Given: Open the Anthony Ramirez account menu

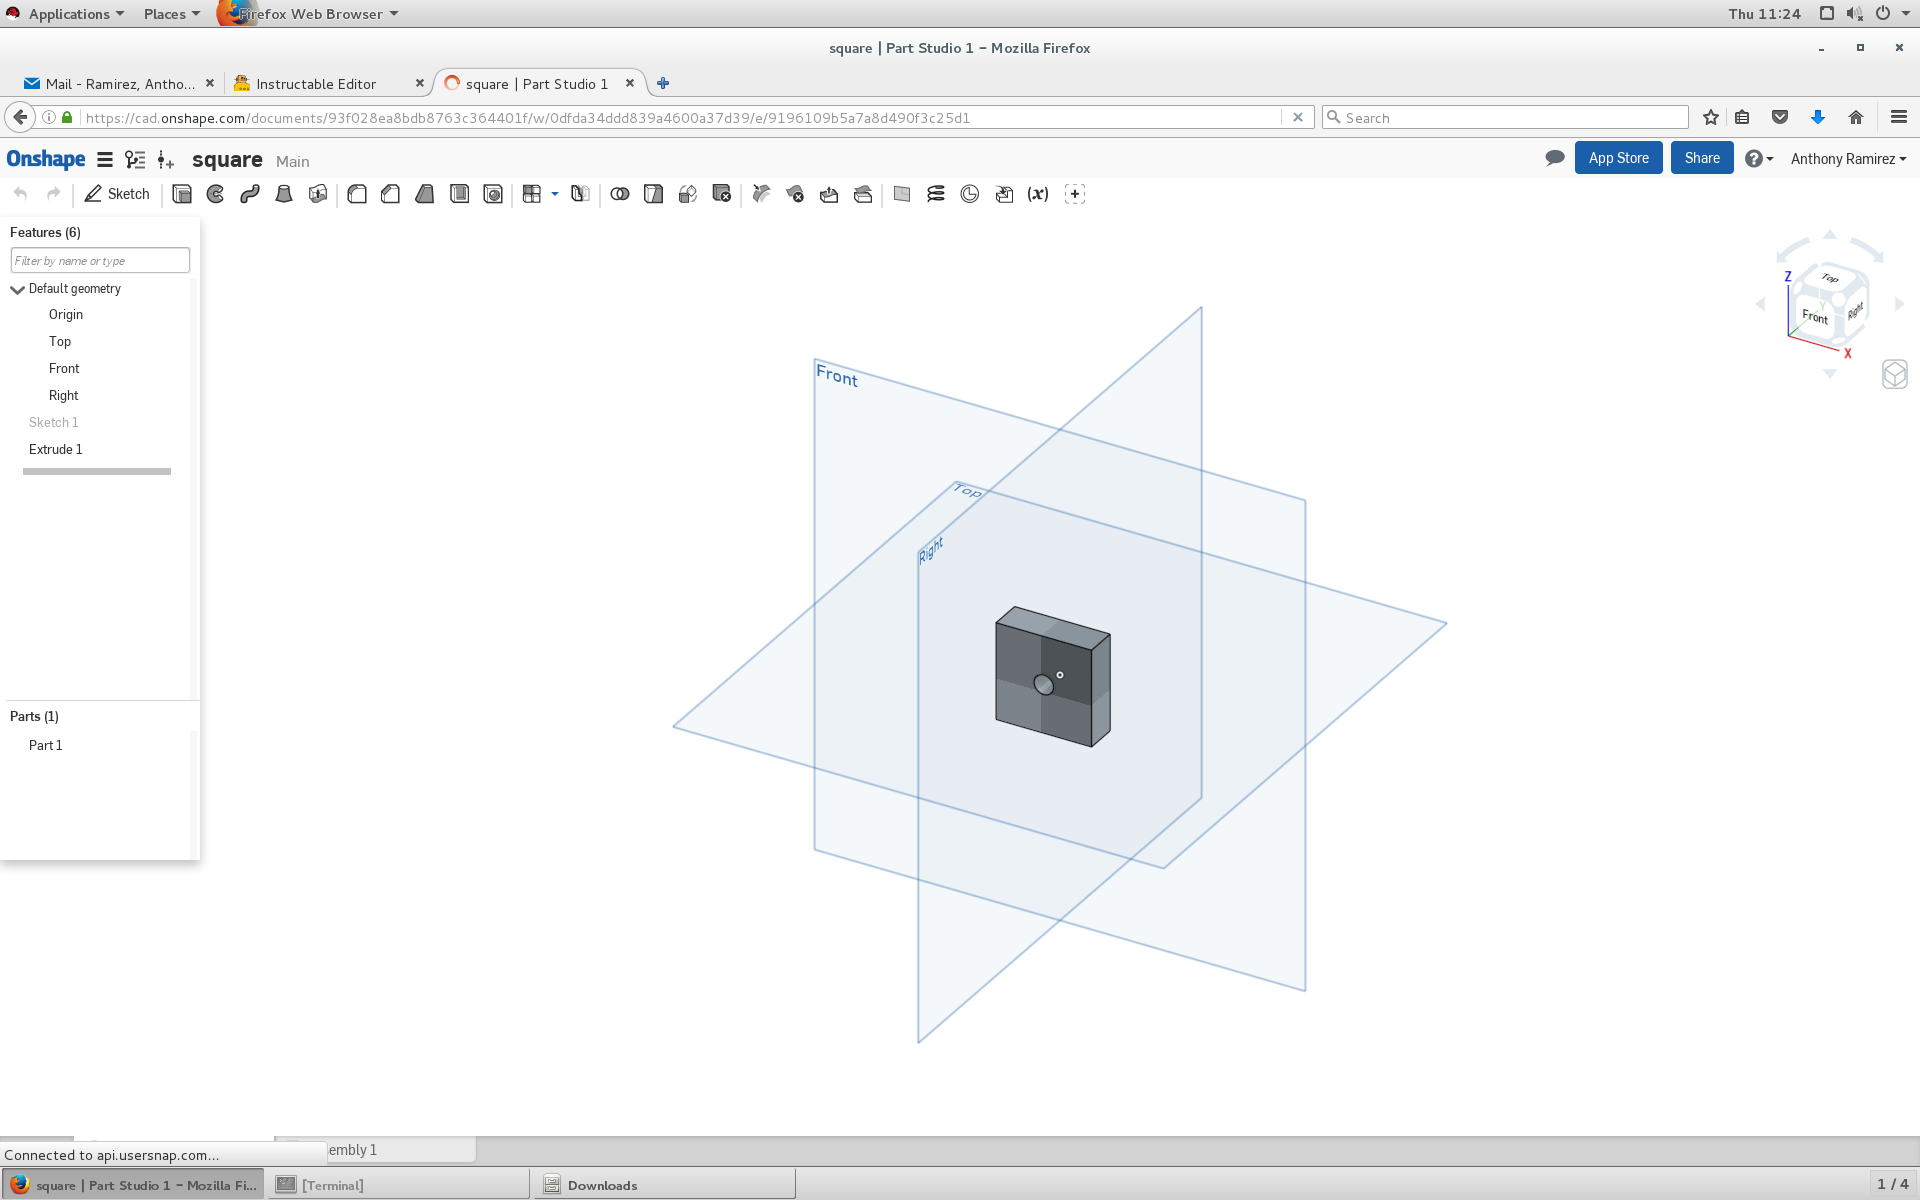Looking at the screenshot, I should 1848,159.
